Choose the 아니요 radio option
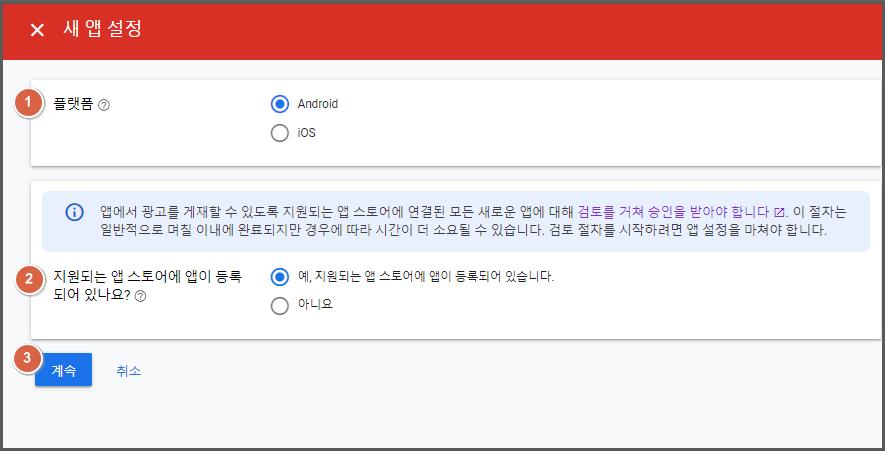Image resolution: width=885 pixels, height=451 pixels. (x=280, y=305)
